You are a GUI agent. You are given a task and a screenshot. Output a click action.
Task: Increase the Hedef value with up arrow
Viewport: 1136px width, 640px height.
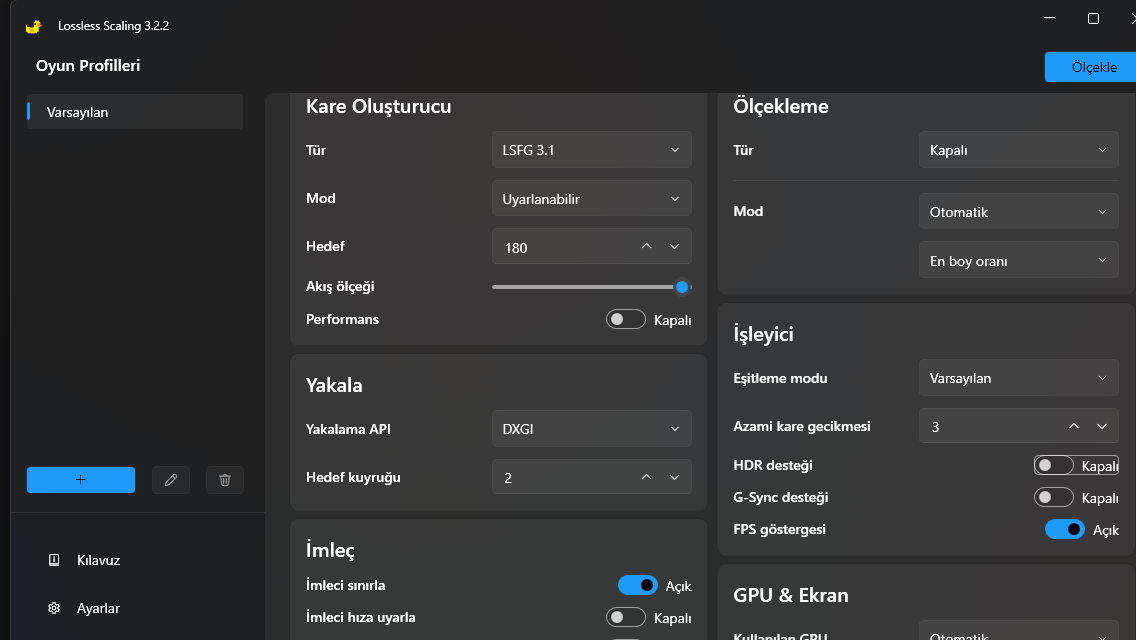(x=646, y=246)
